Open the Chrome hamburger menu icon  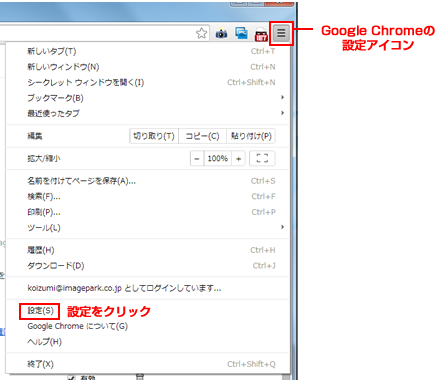[281, 33]
